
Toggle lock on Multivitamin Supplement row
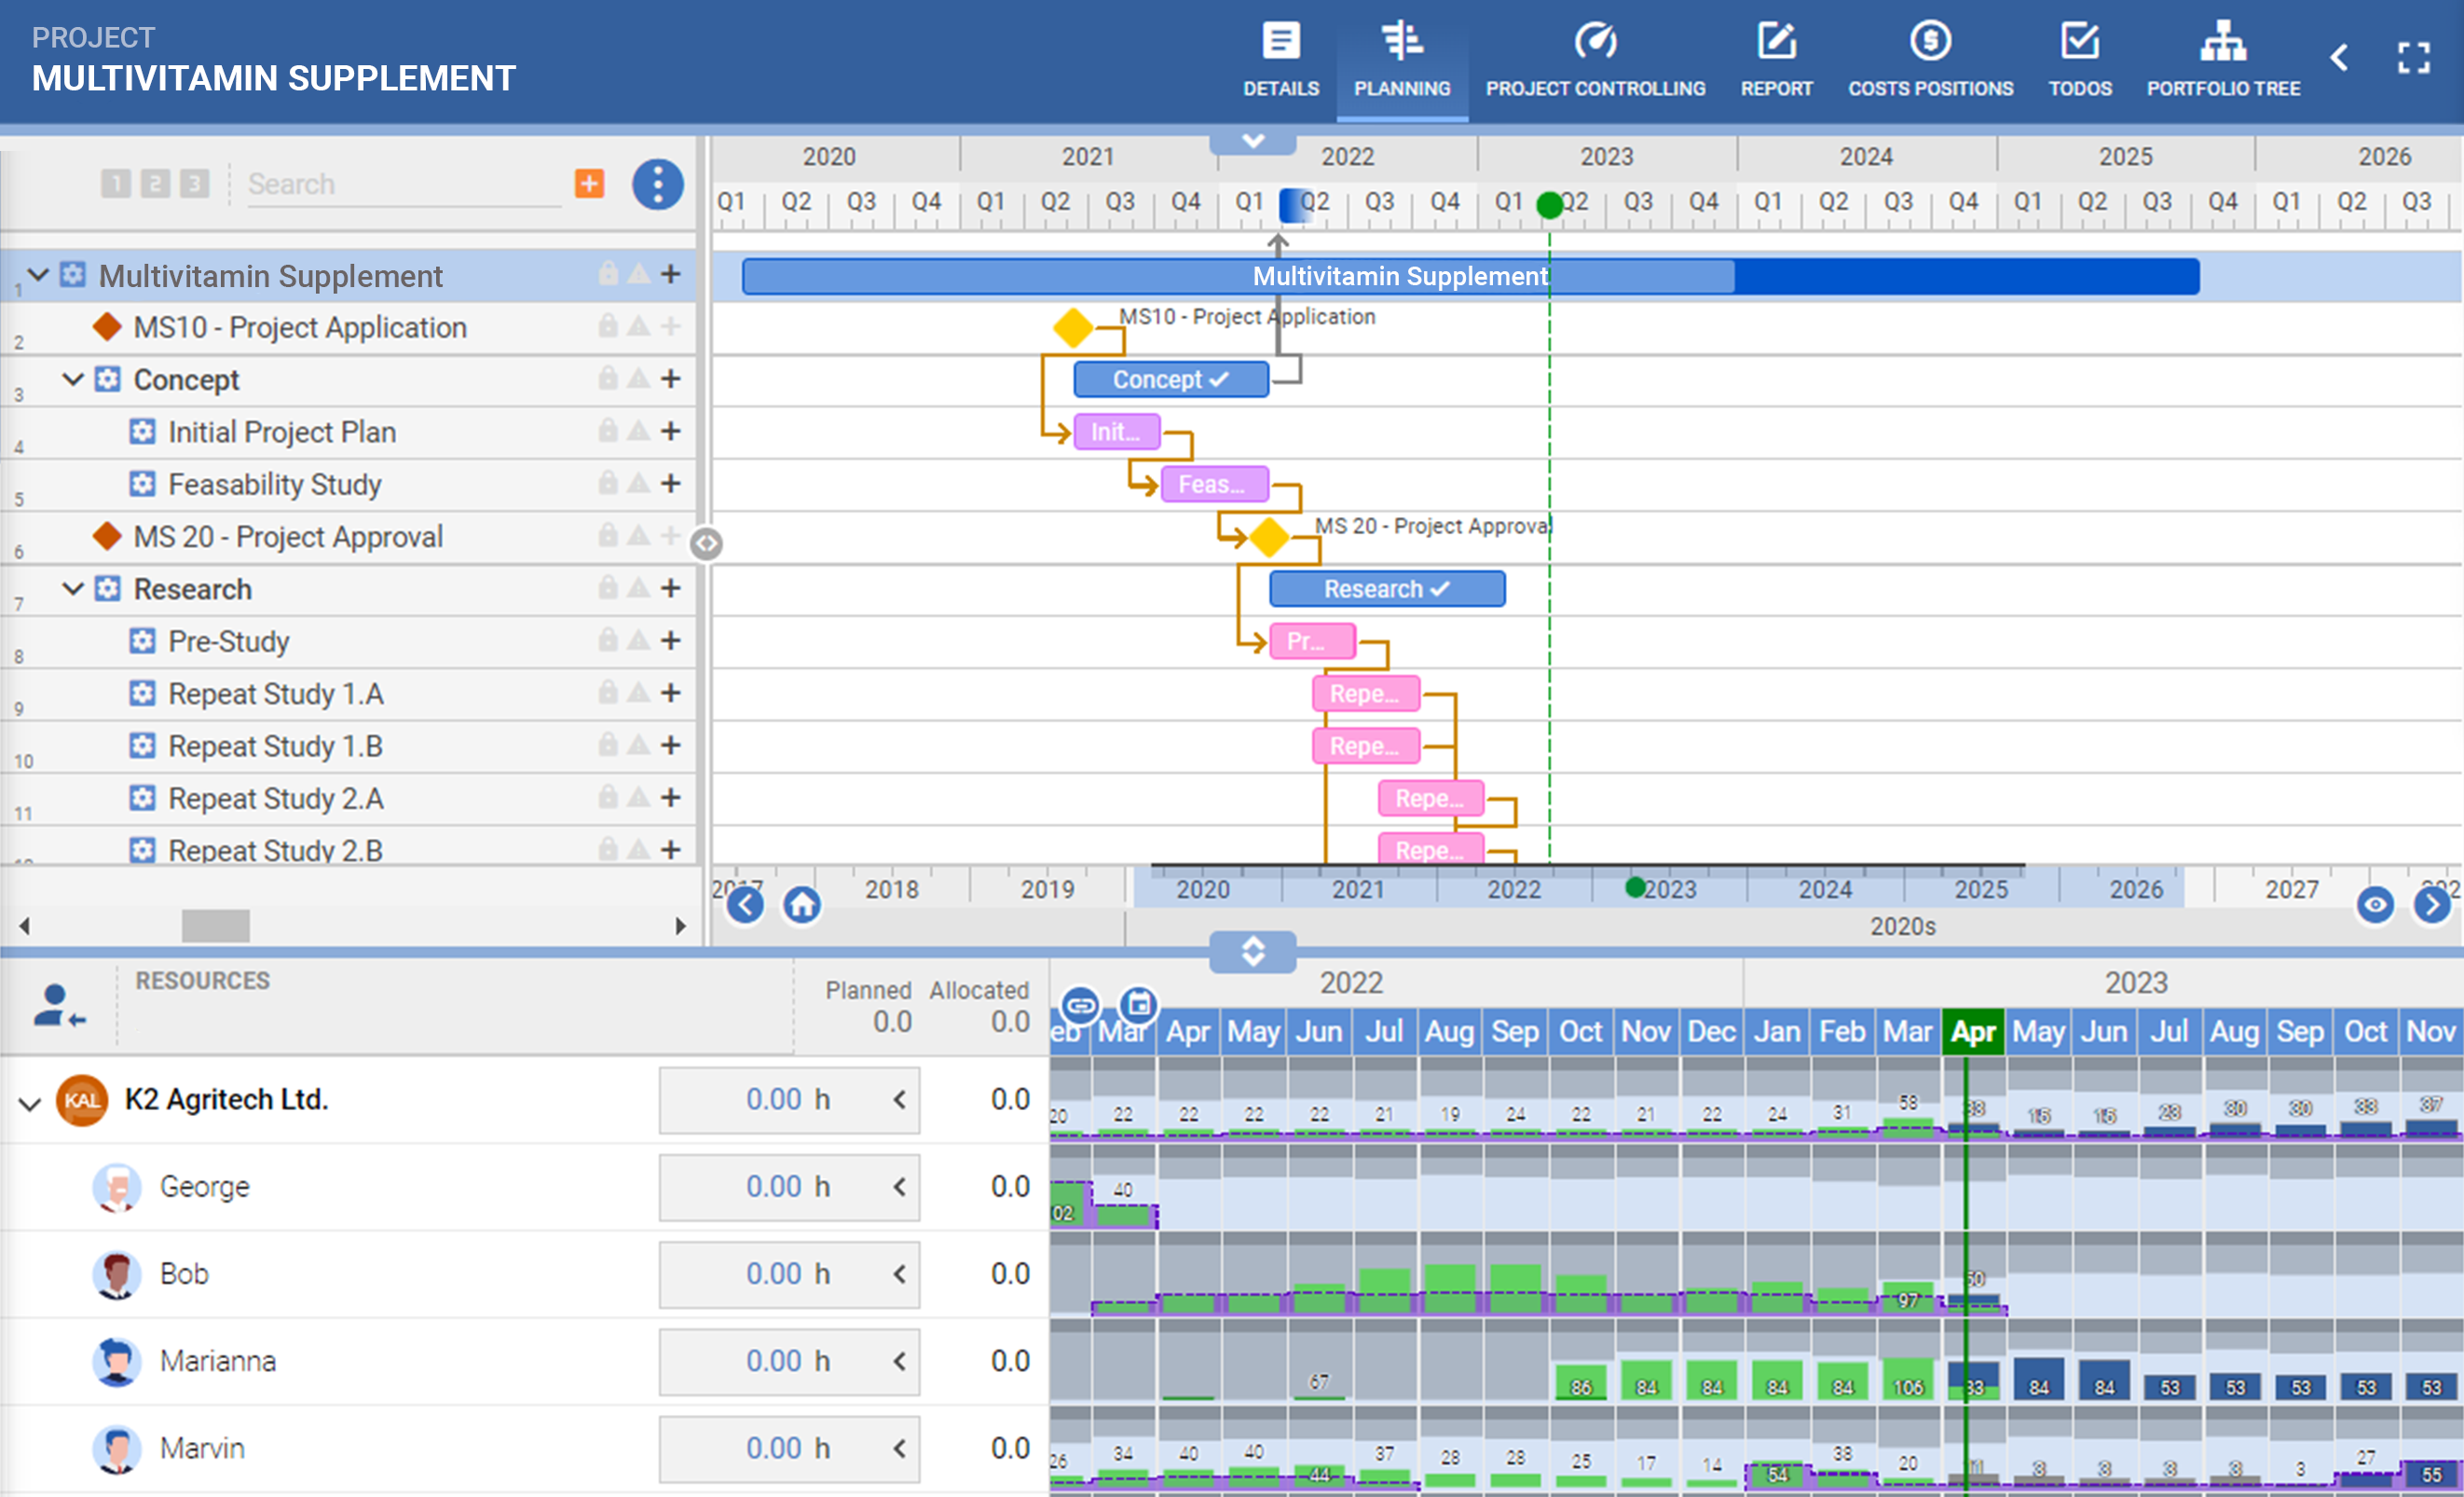point(607,274)
